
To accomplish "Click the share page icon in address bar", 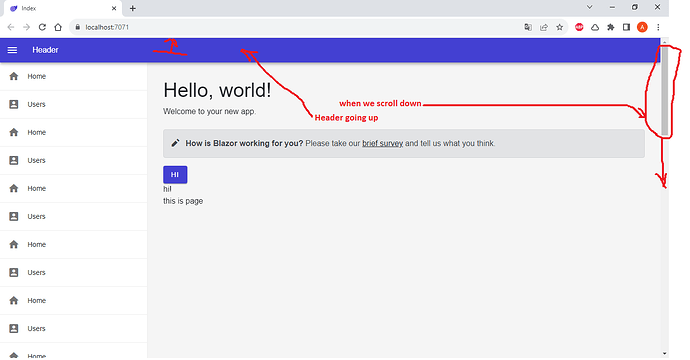I will click(x=544, y=27).
